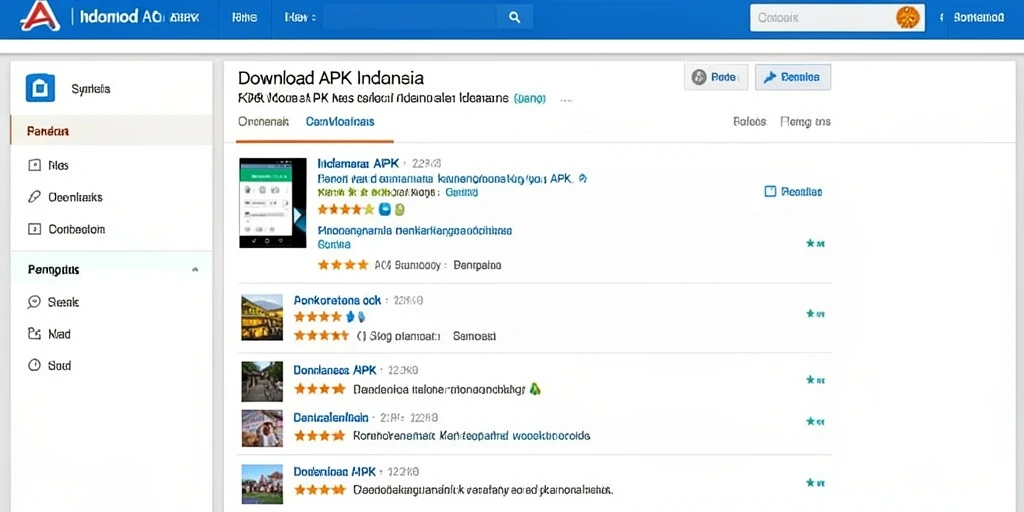The image size is (1024, 512).
Task: Click the Reoatlae checkbox icon
Action: (x=770, y=191)
